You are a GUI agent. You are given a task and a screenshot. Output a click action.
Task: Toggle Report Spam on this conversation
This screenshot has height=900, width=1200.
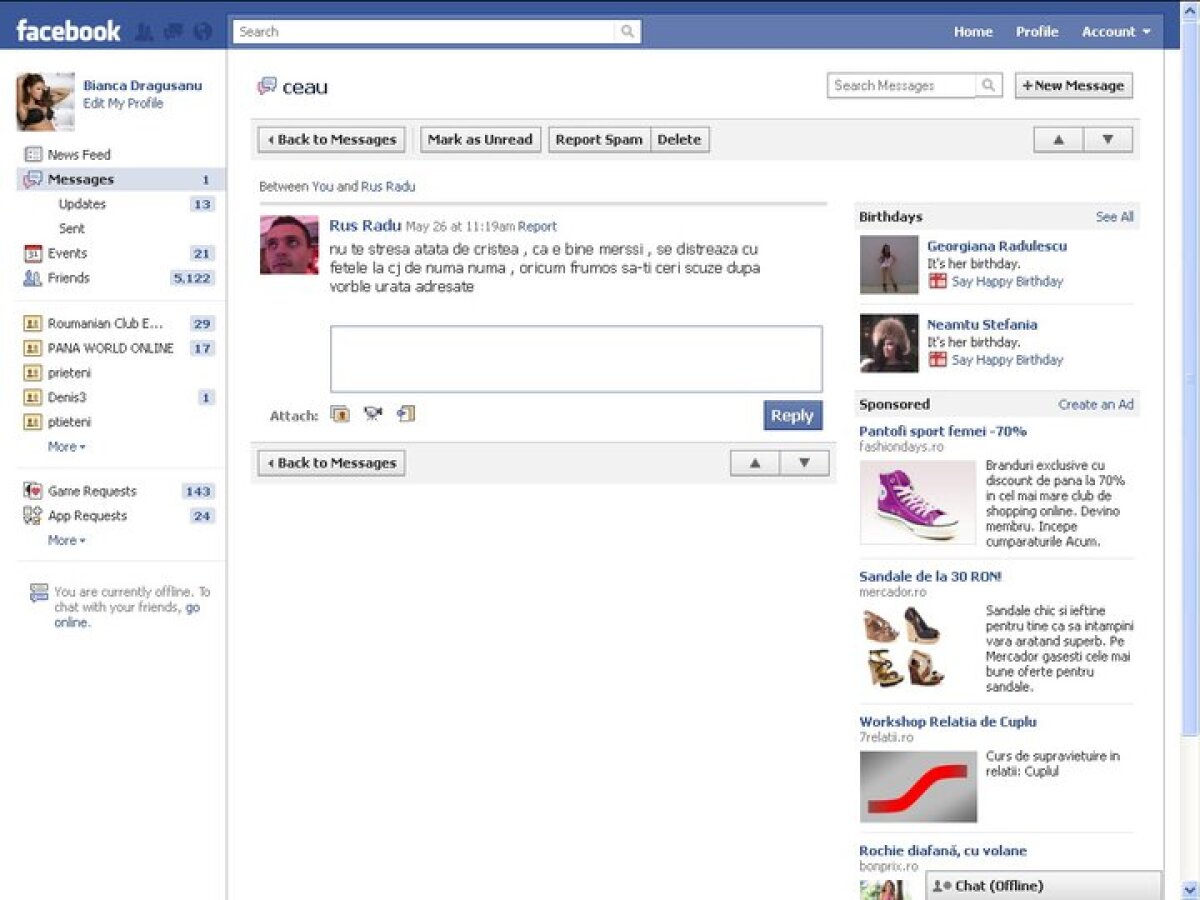(x=598, y=139)
